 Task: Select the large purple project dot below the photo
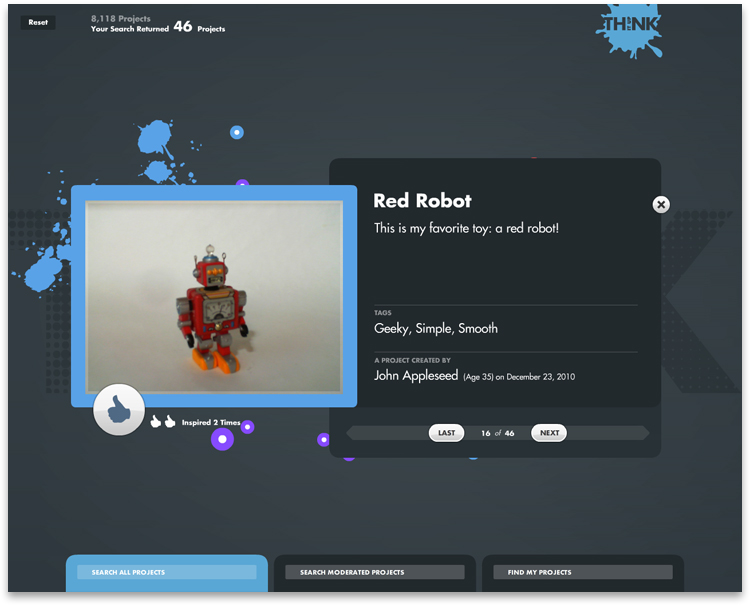(222, 439)
